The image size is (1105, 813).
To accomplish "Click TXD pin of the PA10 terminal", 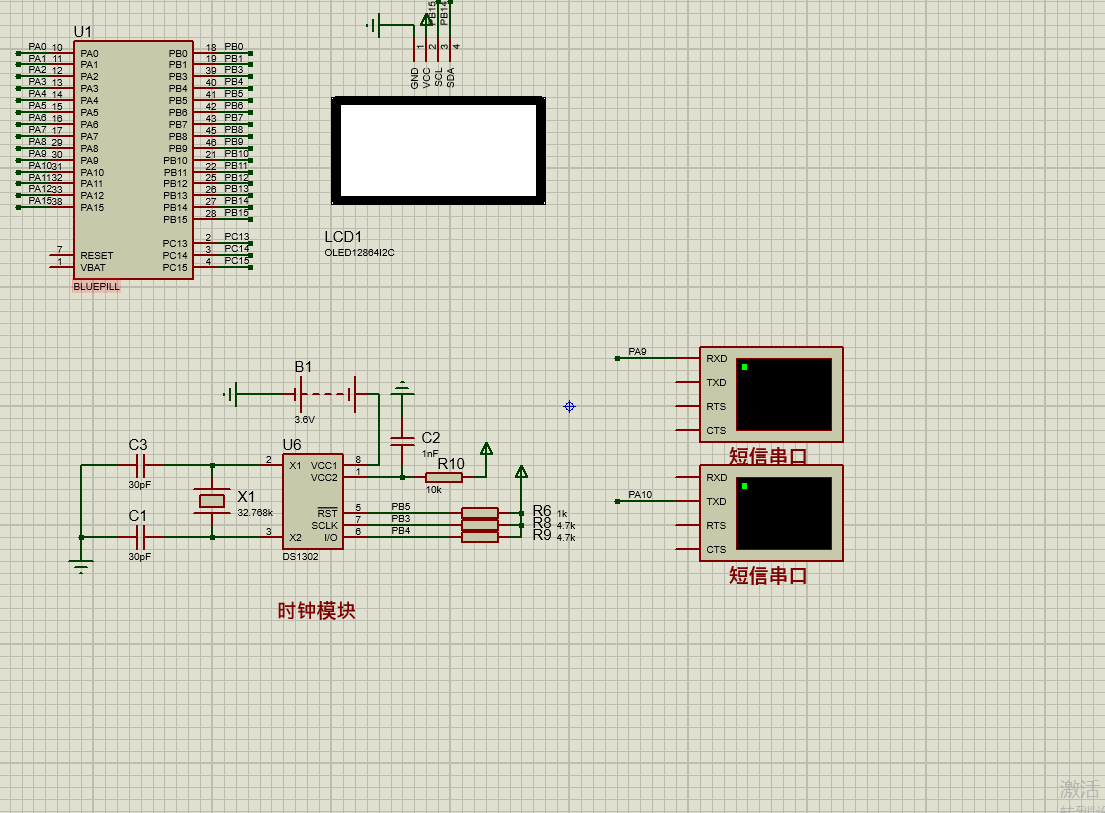I will (716, 502).
